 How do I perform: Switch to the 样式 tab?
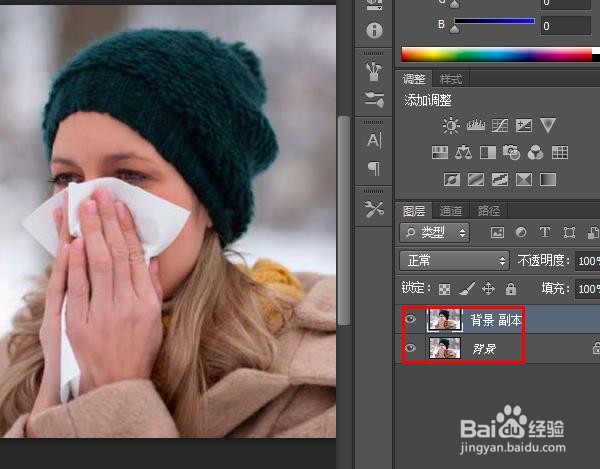click(451, 79)
